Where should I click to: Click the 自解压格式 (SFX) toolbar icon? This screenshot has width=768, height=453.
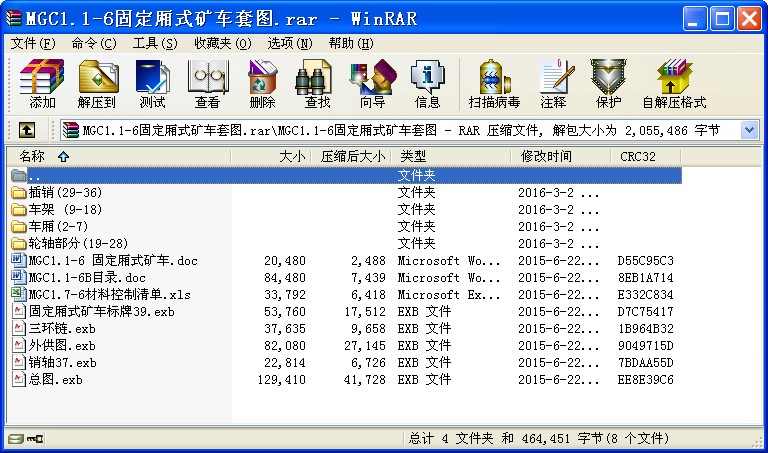click(674, 77)
